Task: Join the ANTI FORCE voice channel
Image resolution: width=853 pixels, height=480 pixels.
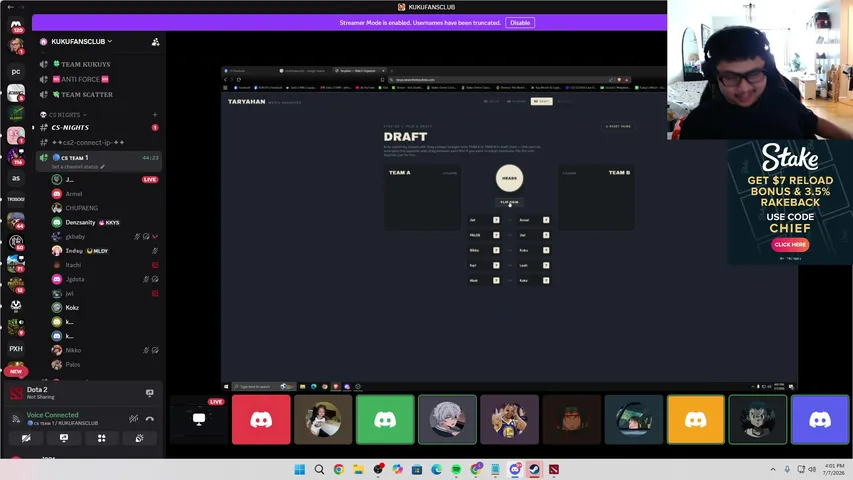Action: [x=99, y=79]
